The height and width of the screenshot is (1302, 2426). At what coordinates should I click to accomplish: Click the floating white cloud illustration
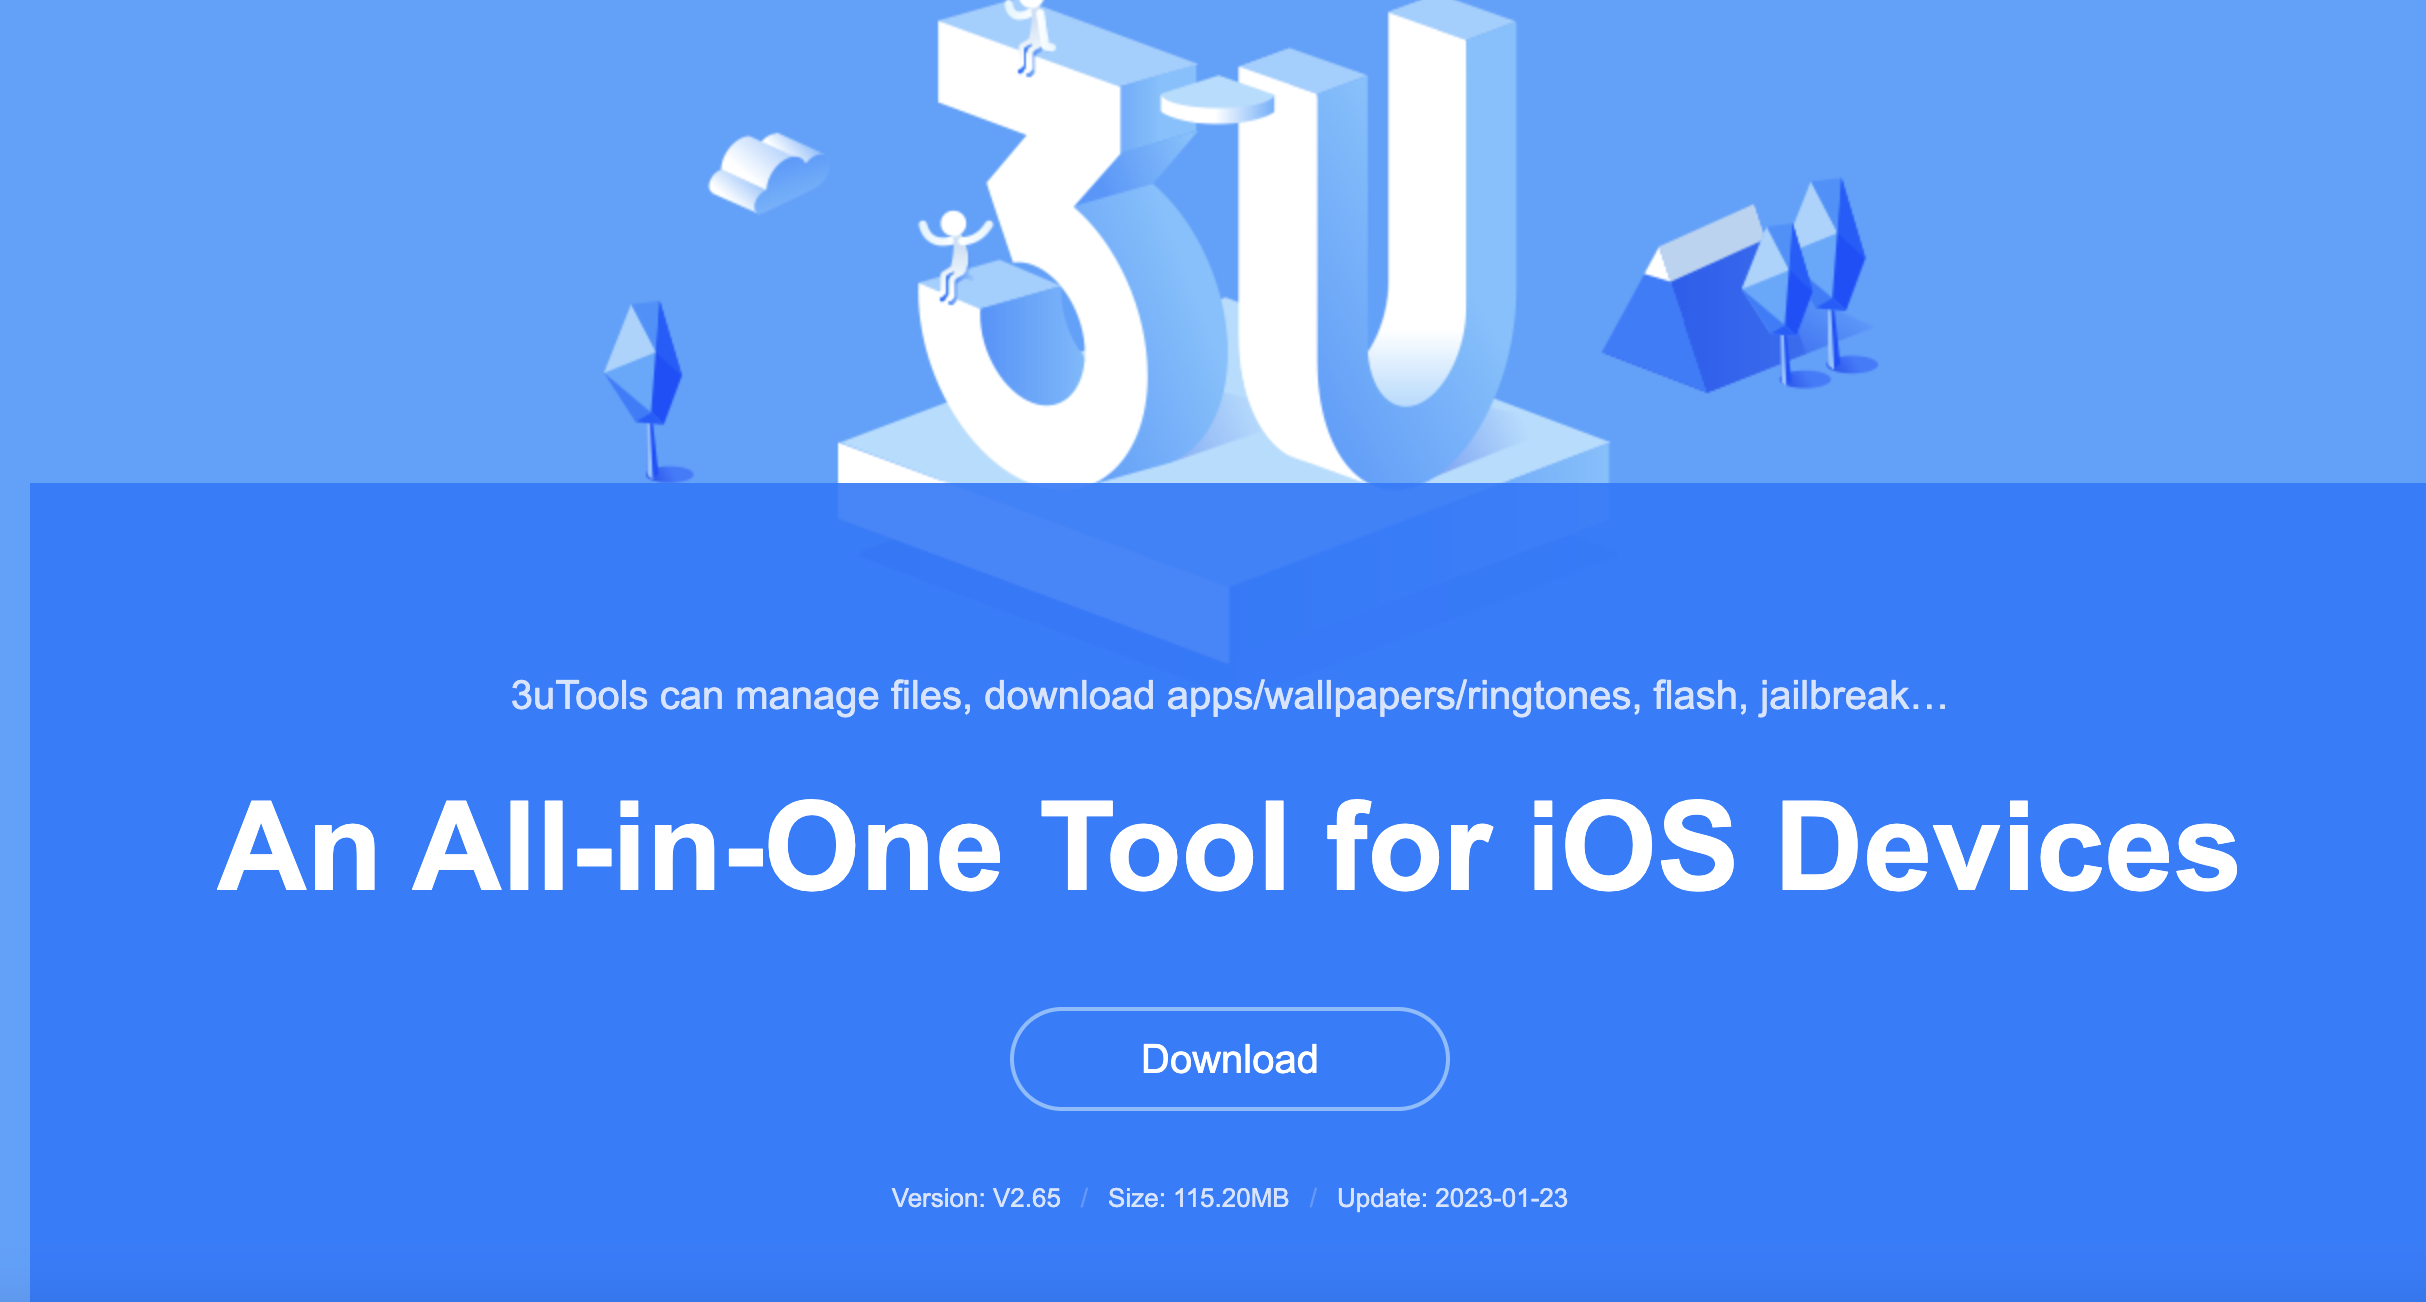[x=768, y=172]
